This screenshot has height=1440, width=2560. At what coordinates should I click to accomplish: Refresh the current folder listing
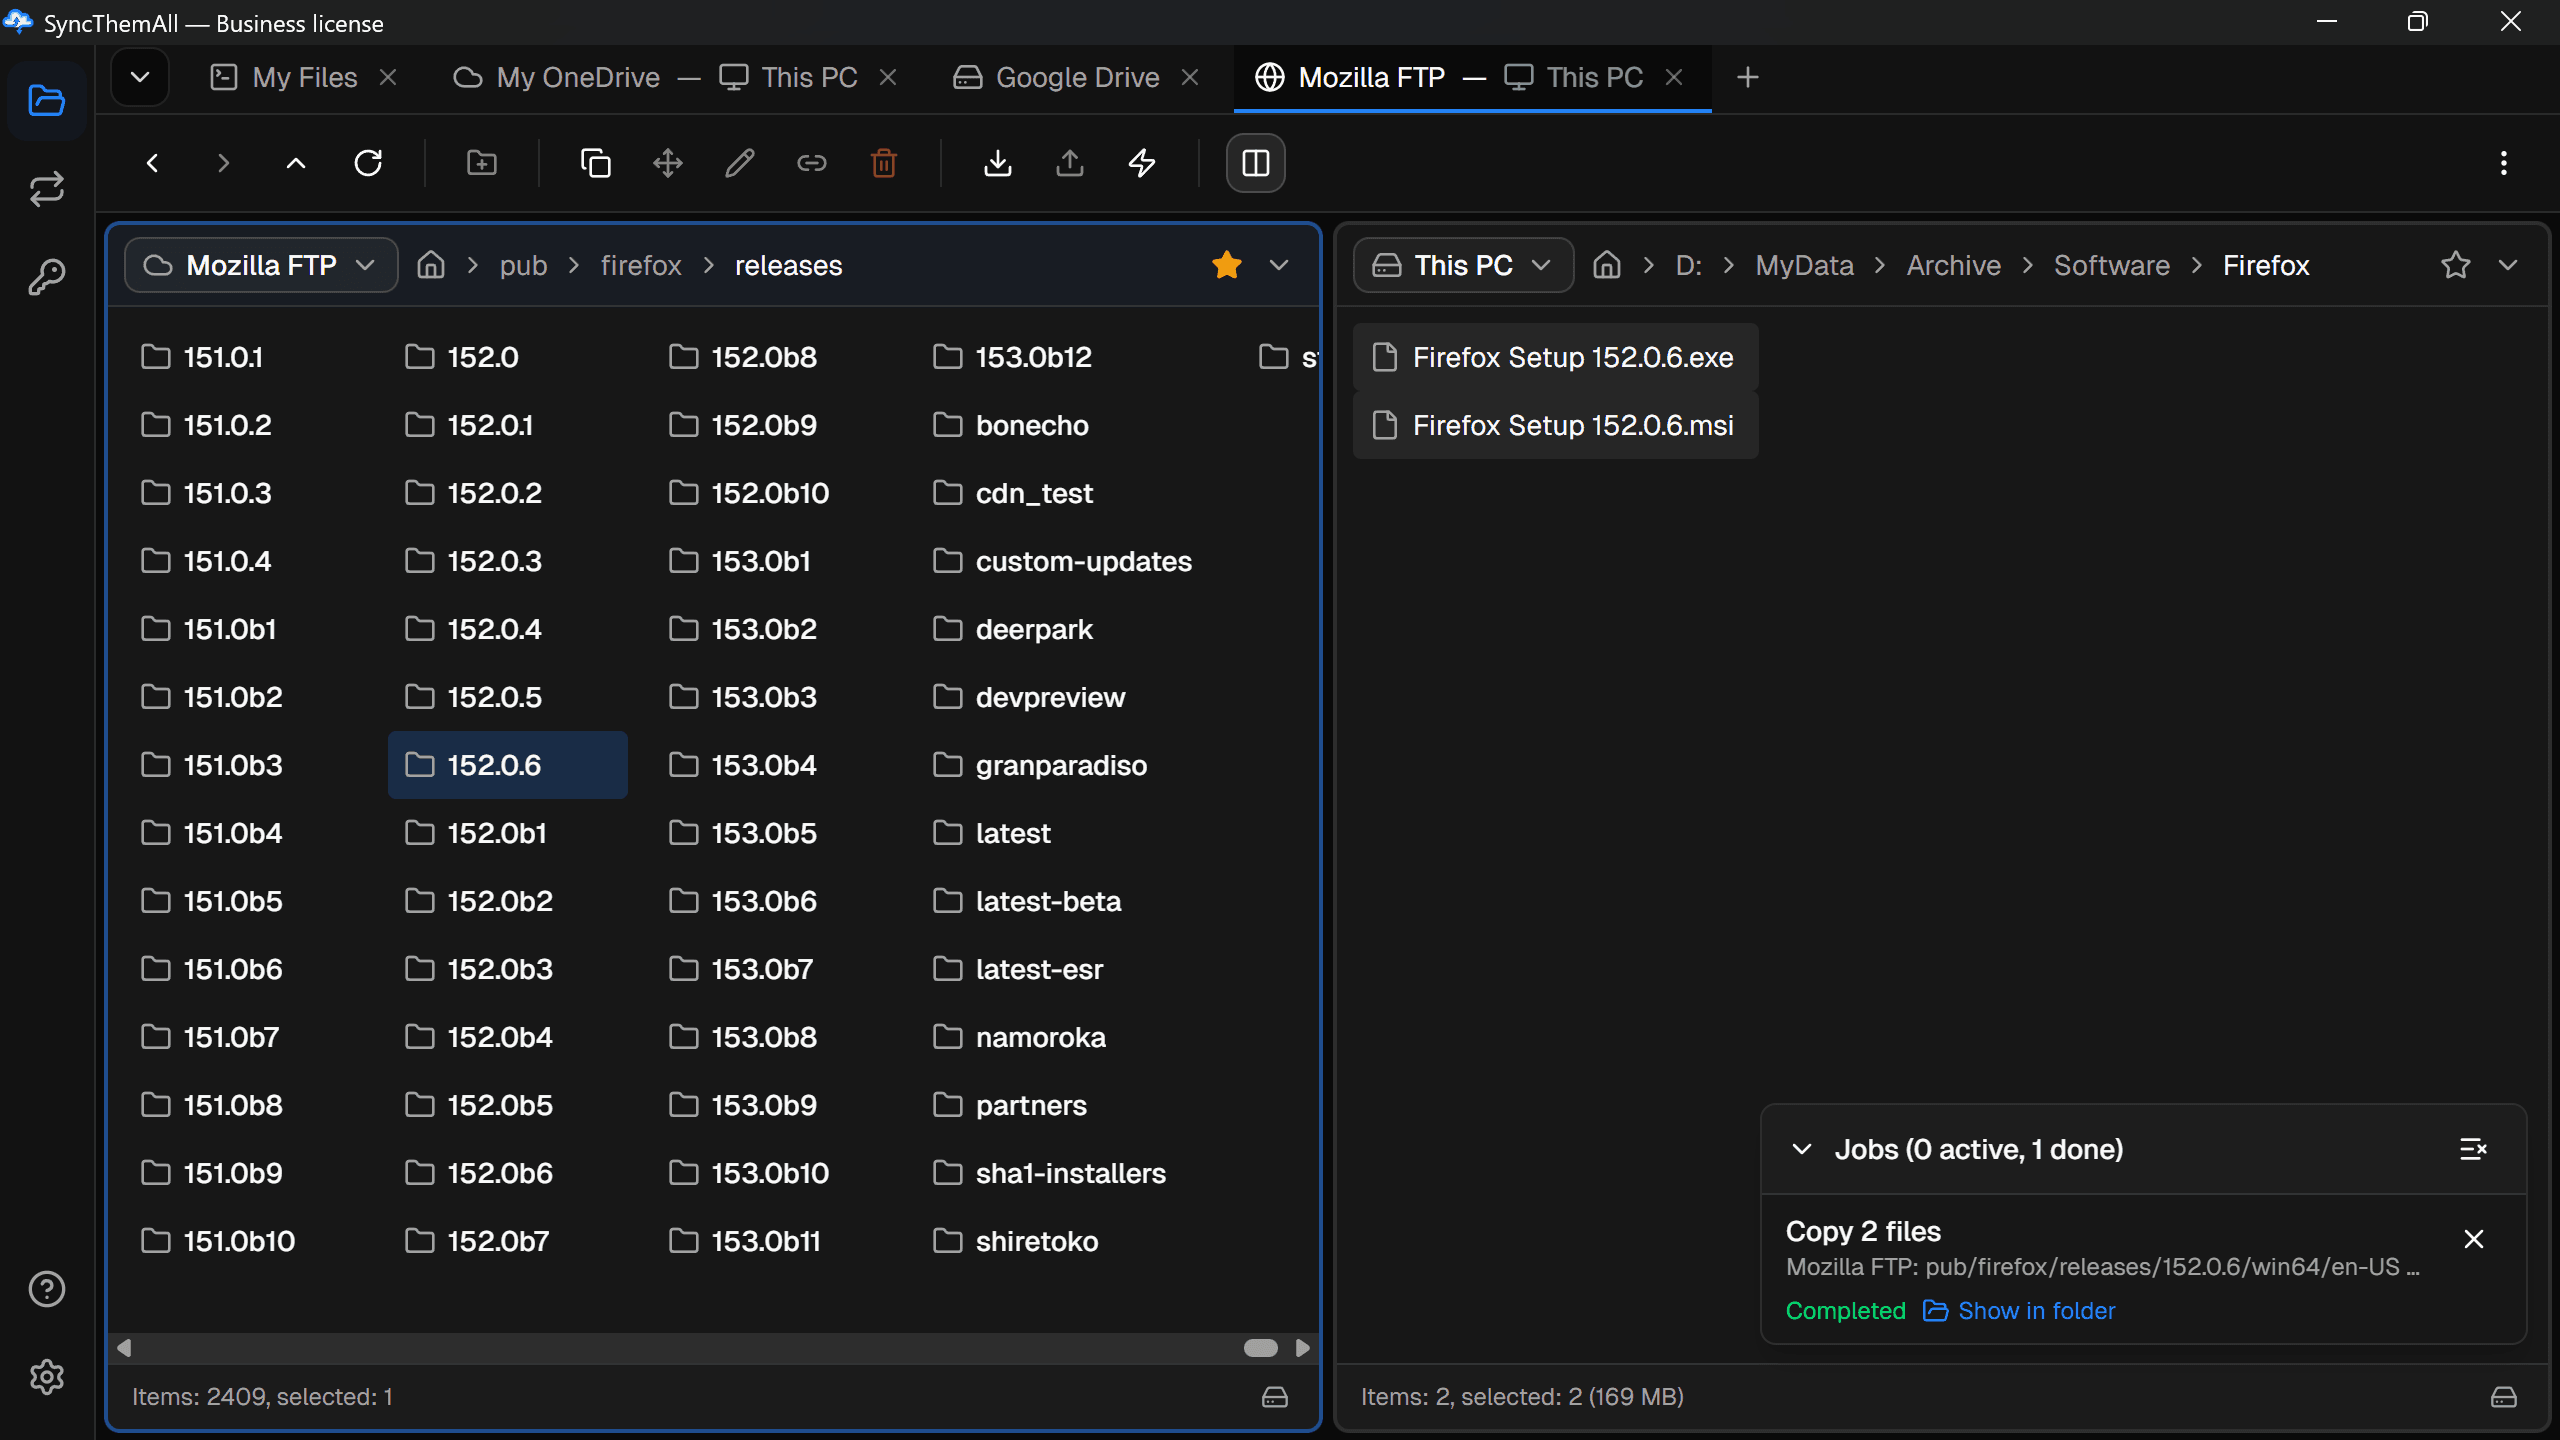click(368, 163)
